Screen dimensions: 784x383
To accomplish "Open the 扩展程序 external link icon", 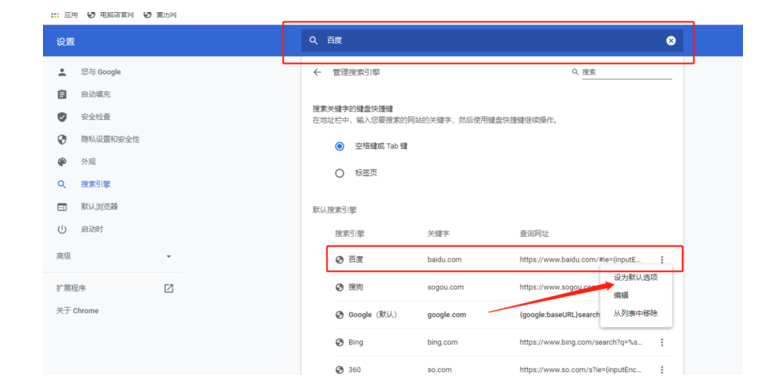I will (169, 288).
